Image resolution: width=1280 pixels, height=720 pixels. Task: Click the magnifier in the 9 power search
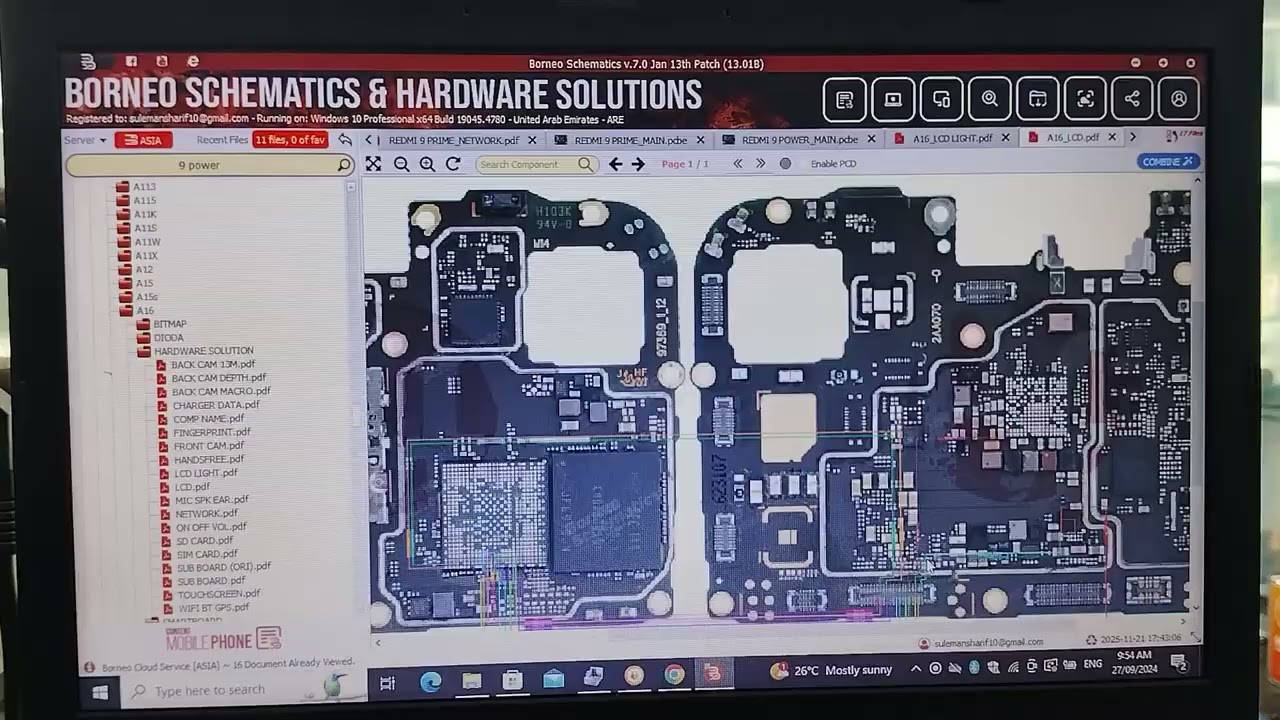pos(344,165)
